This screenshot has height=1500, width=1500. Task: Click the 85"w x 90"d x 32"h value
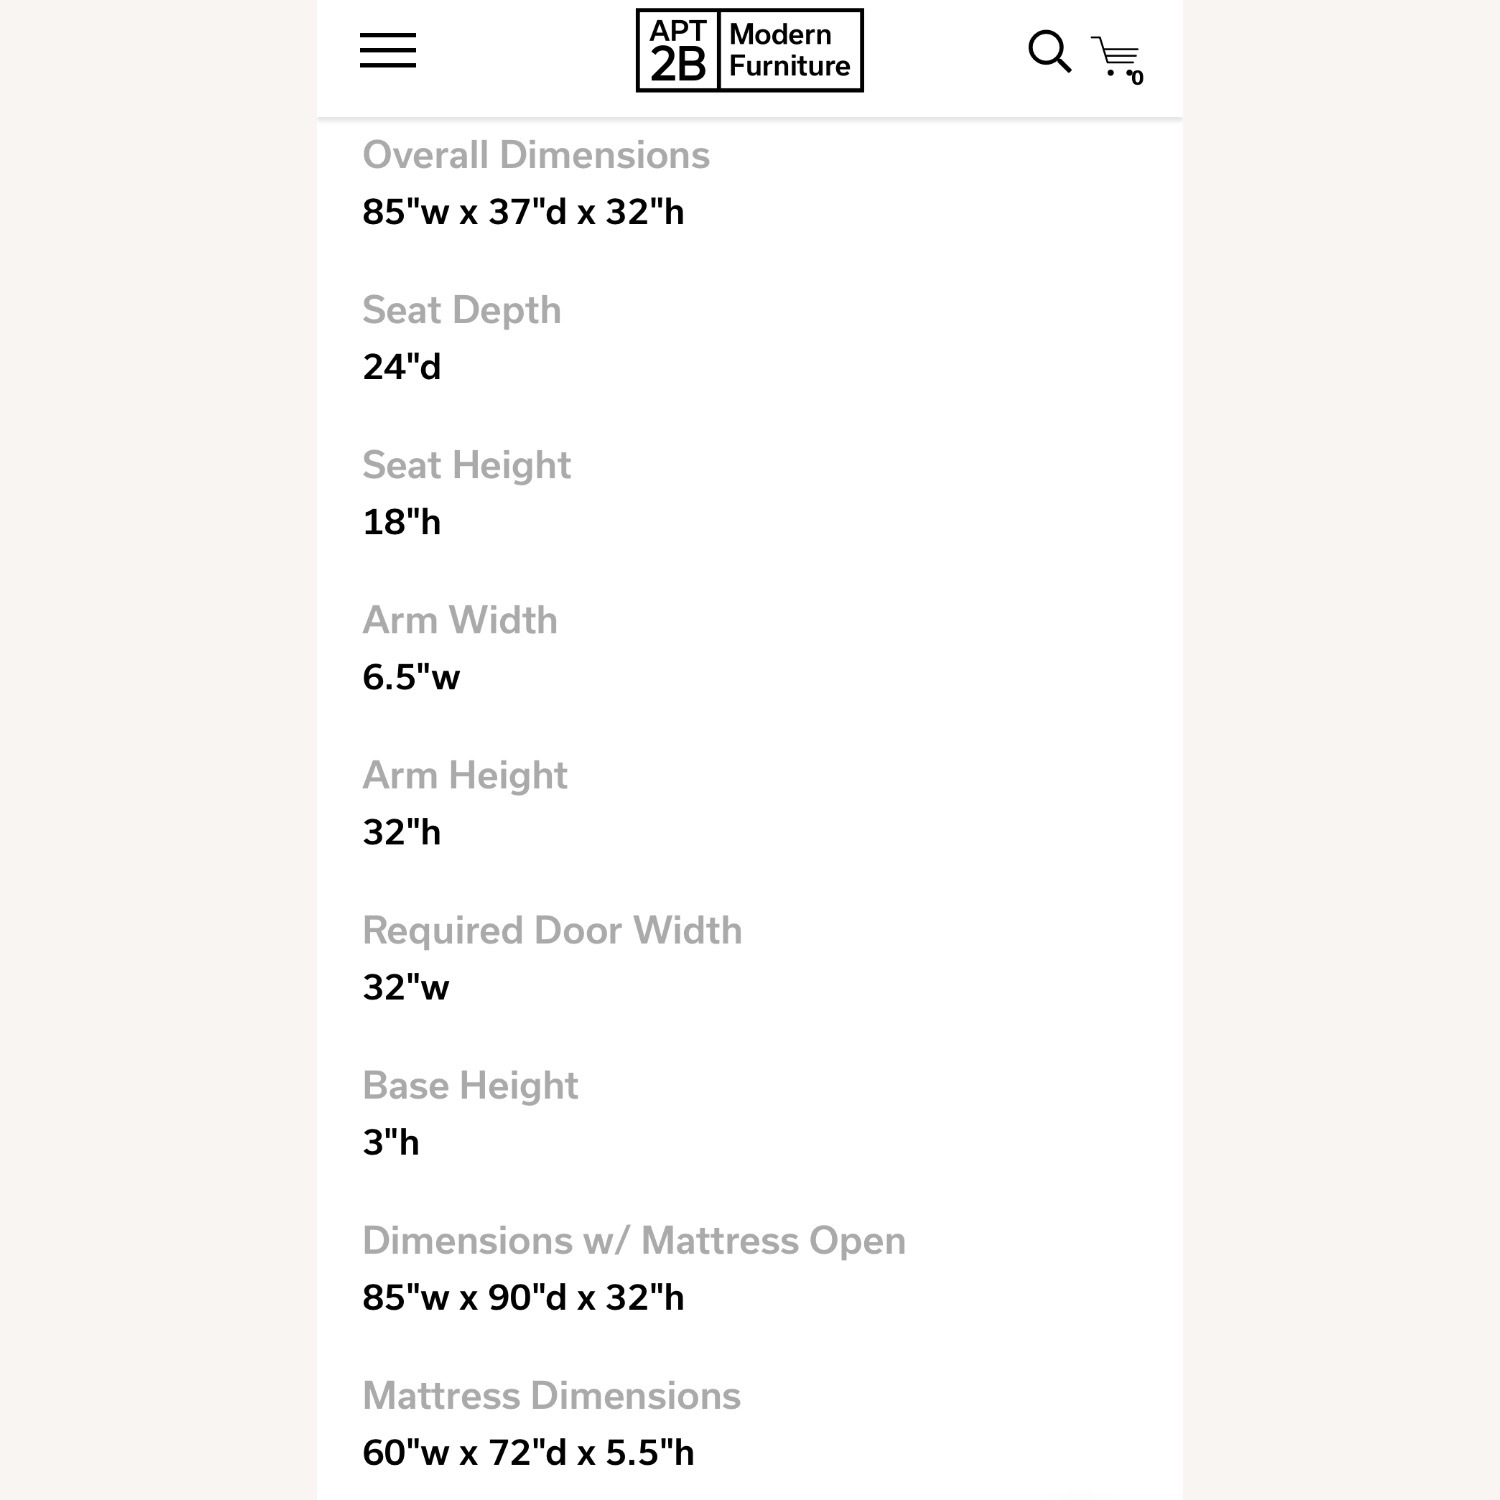pos(523,1297)
